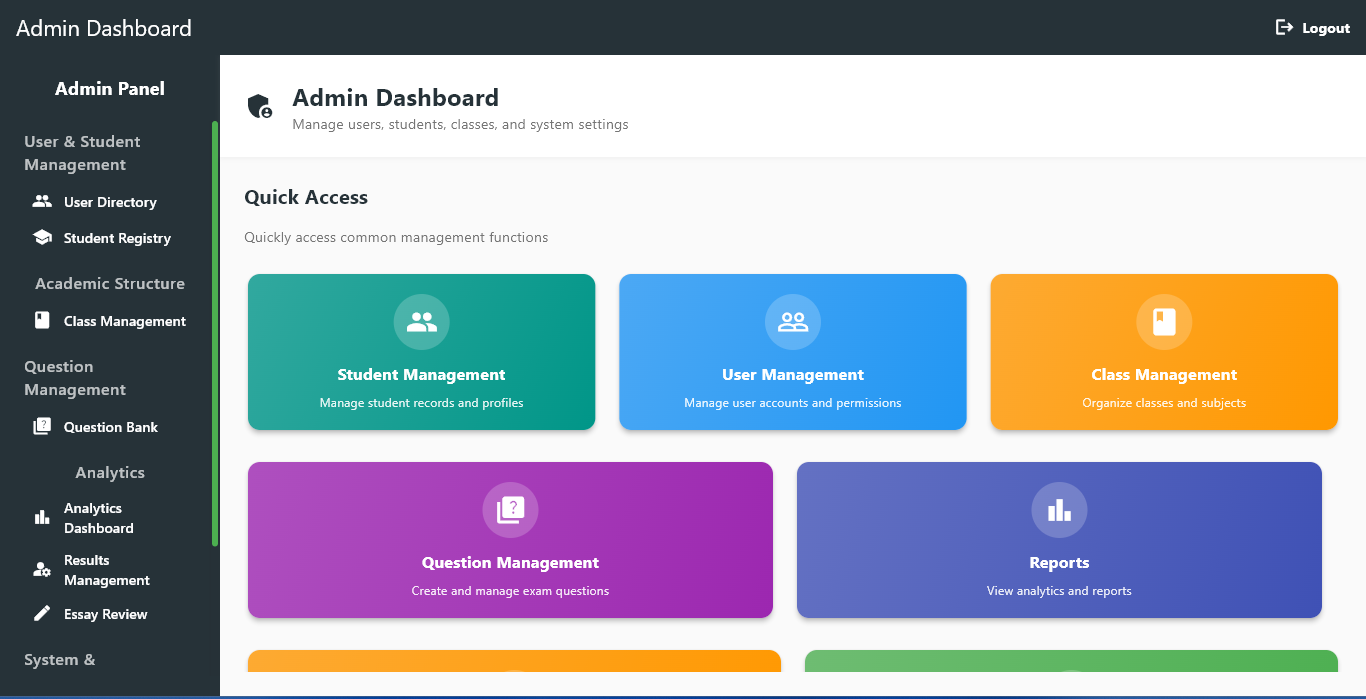Click the Reports card to view analytics
The width and height of the screenshot is (1366, 699).
pos(1059,540)
